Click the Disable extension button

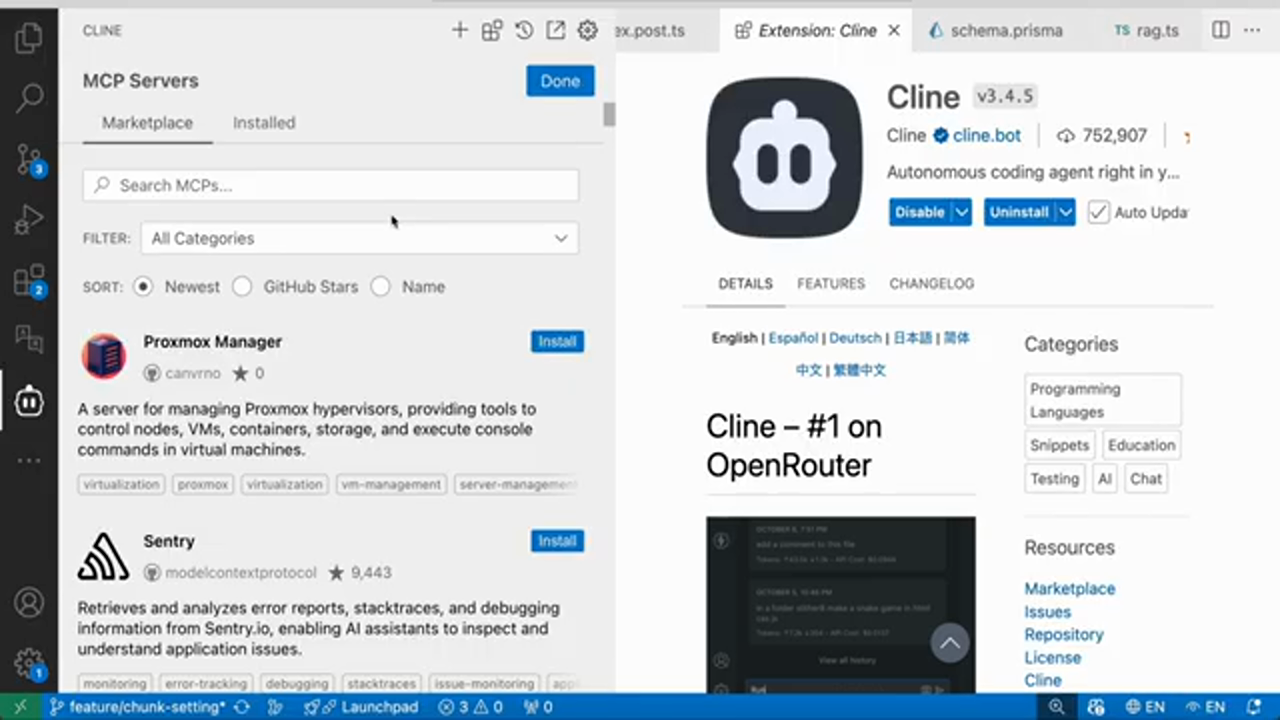pos(919,212)
